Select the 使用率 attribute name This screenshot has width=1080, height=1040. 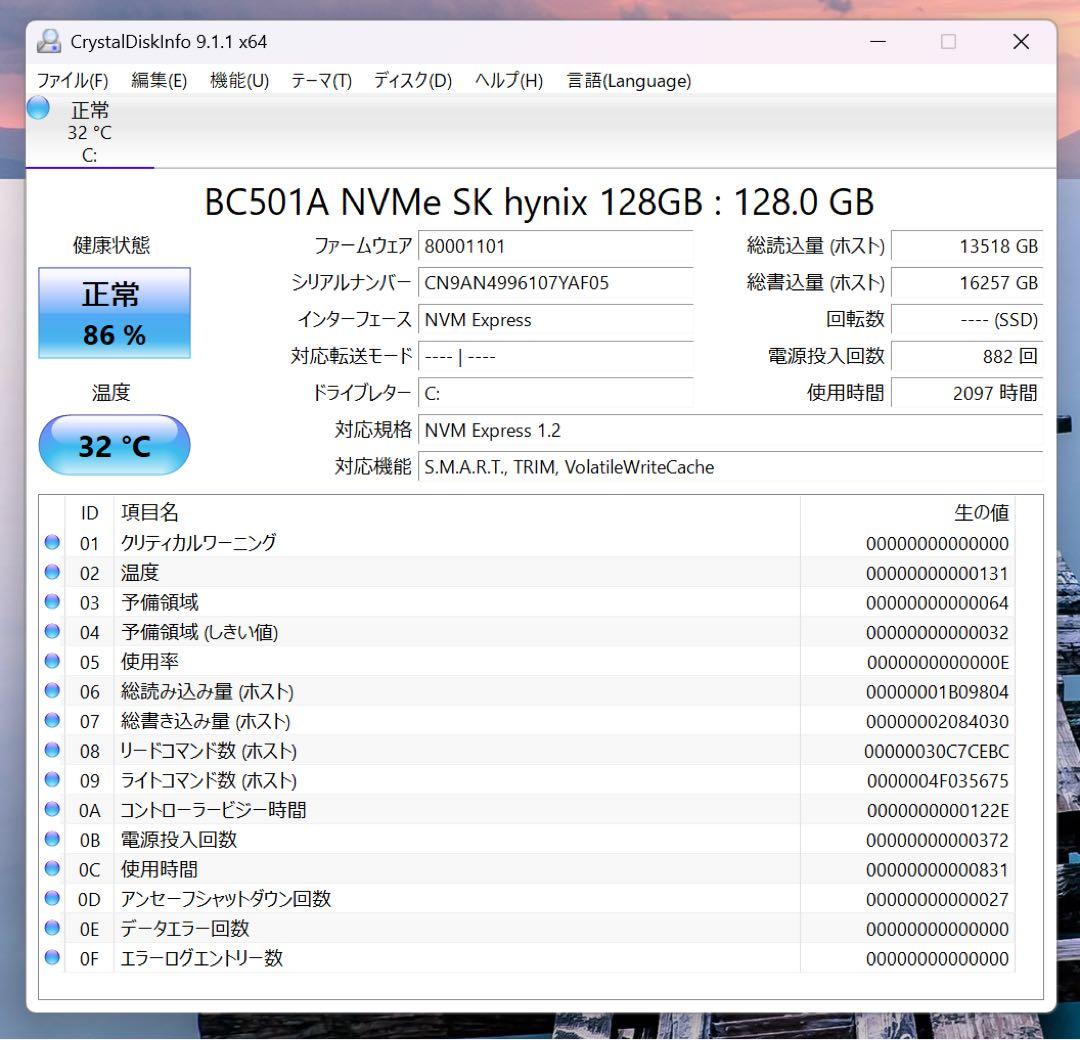point(149,661)
